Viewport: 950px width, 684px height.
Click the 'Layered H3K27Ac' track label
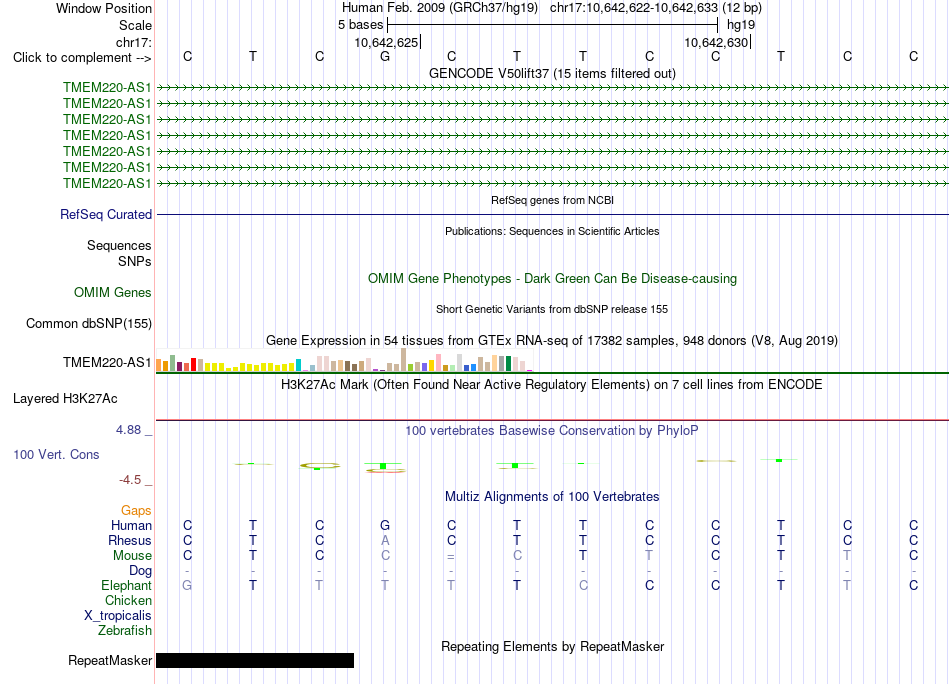(65, 399)
